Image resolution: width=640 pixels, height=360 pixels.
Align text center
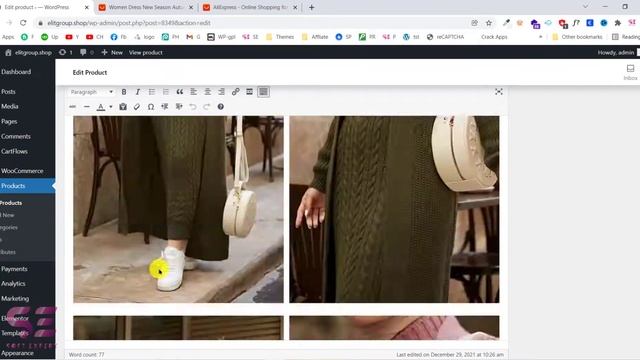(207, 92)
